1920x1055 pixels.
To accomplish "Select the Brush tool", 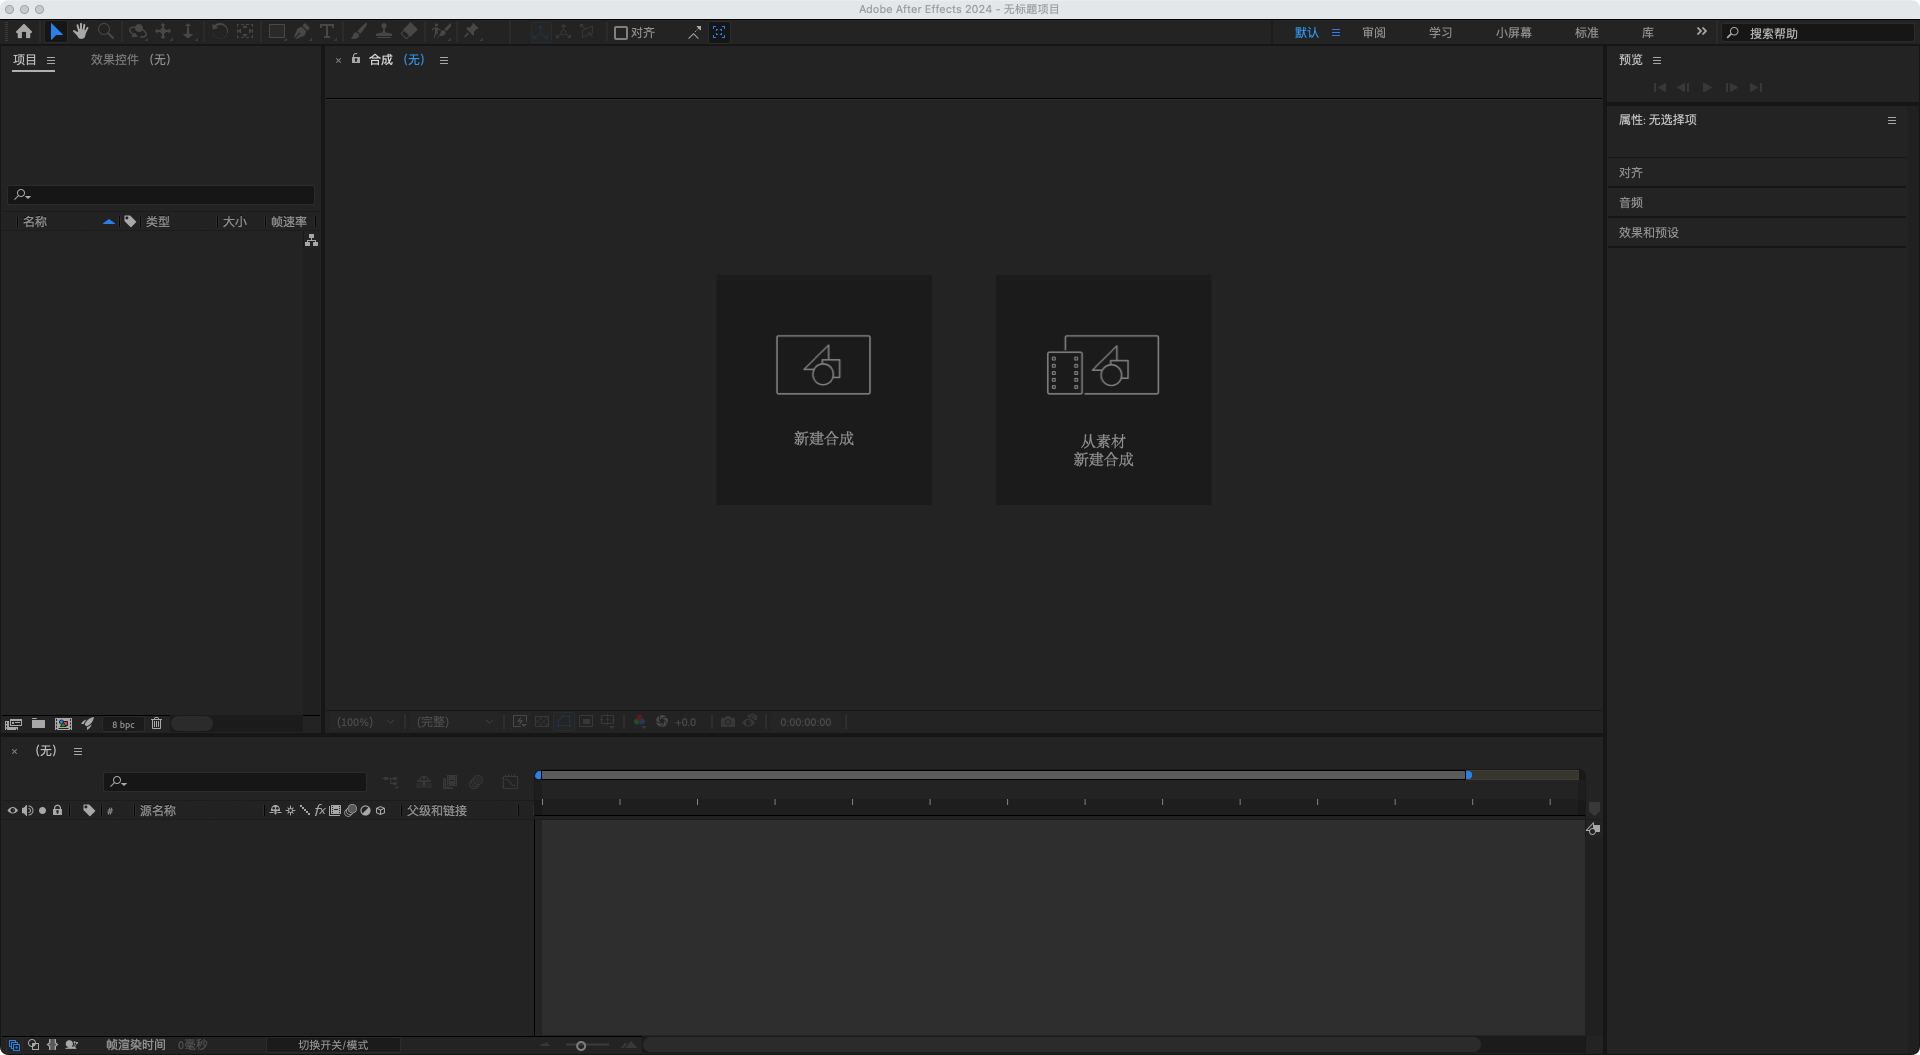I will [x=359, y=31].
